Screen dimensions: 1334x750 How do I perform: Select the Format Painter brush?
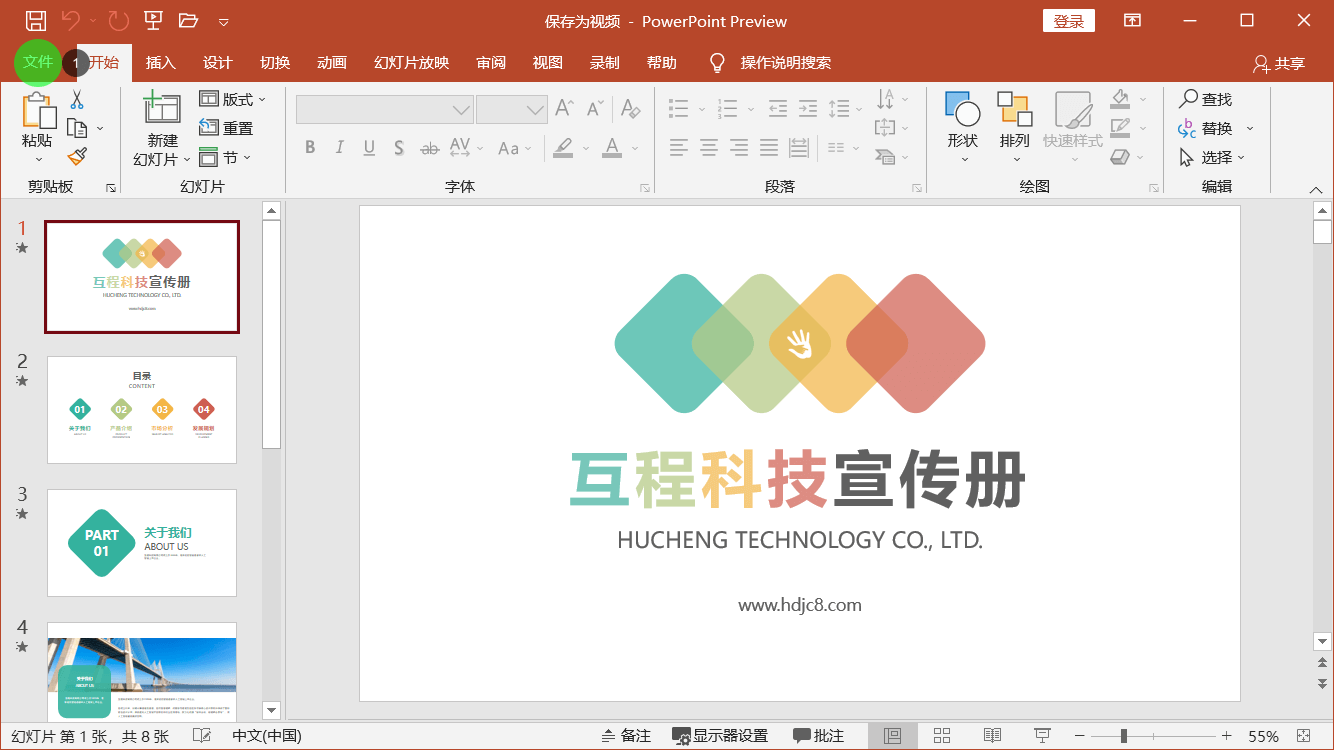tap(77, 156)
